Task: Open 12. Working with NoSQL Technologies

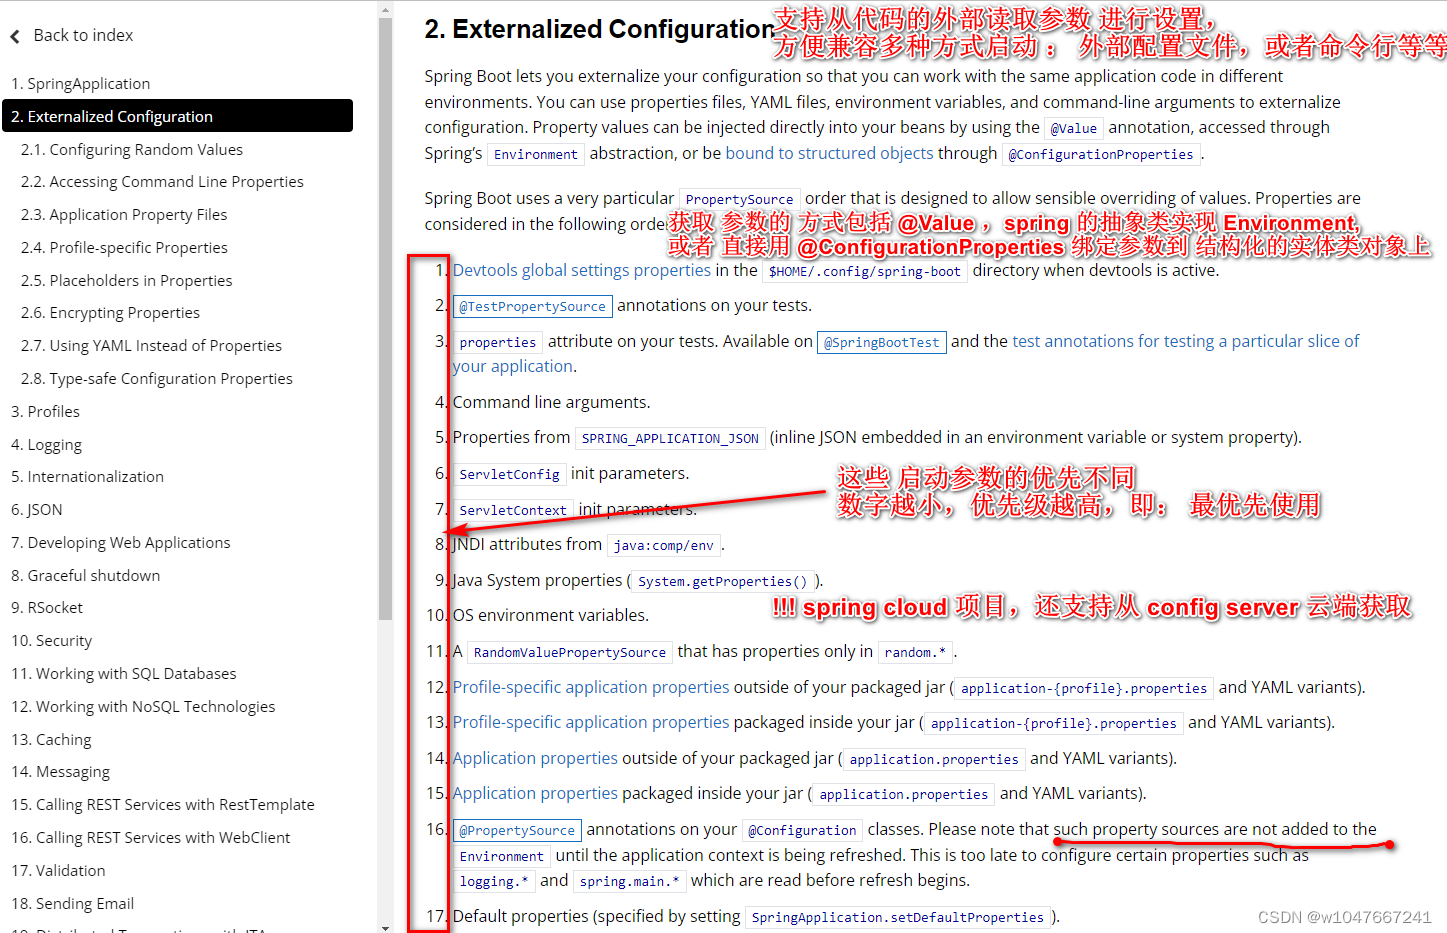Action: click(143, 707)
